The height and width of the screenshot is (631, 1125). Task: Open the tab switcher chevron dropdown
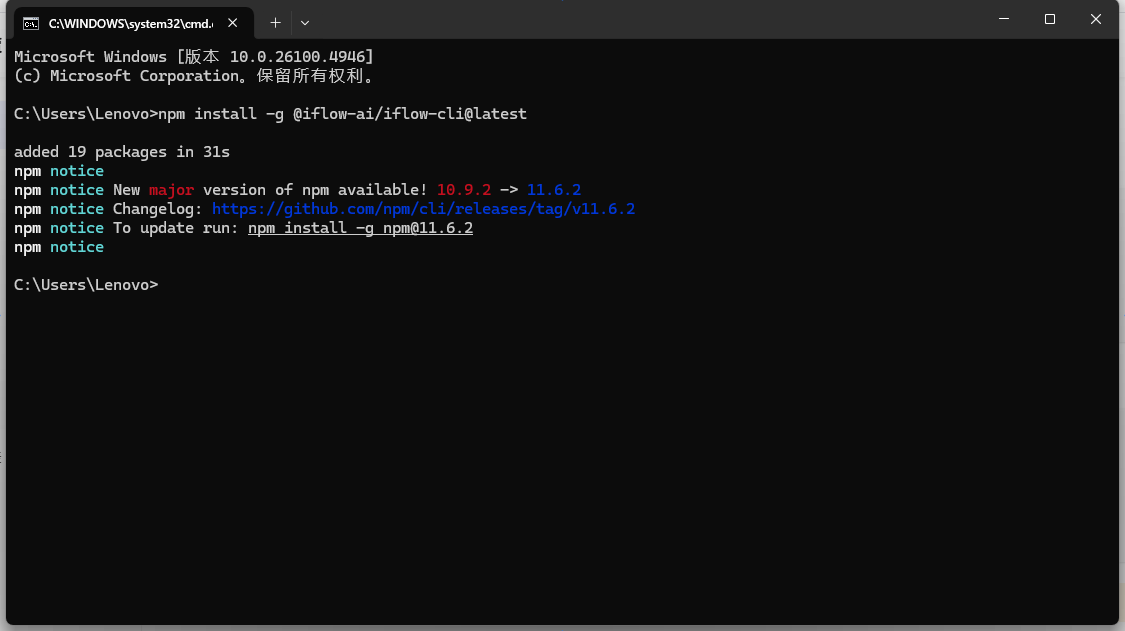(x=304, y=22)
